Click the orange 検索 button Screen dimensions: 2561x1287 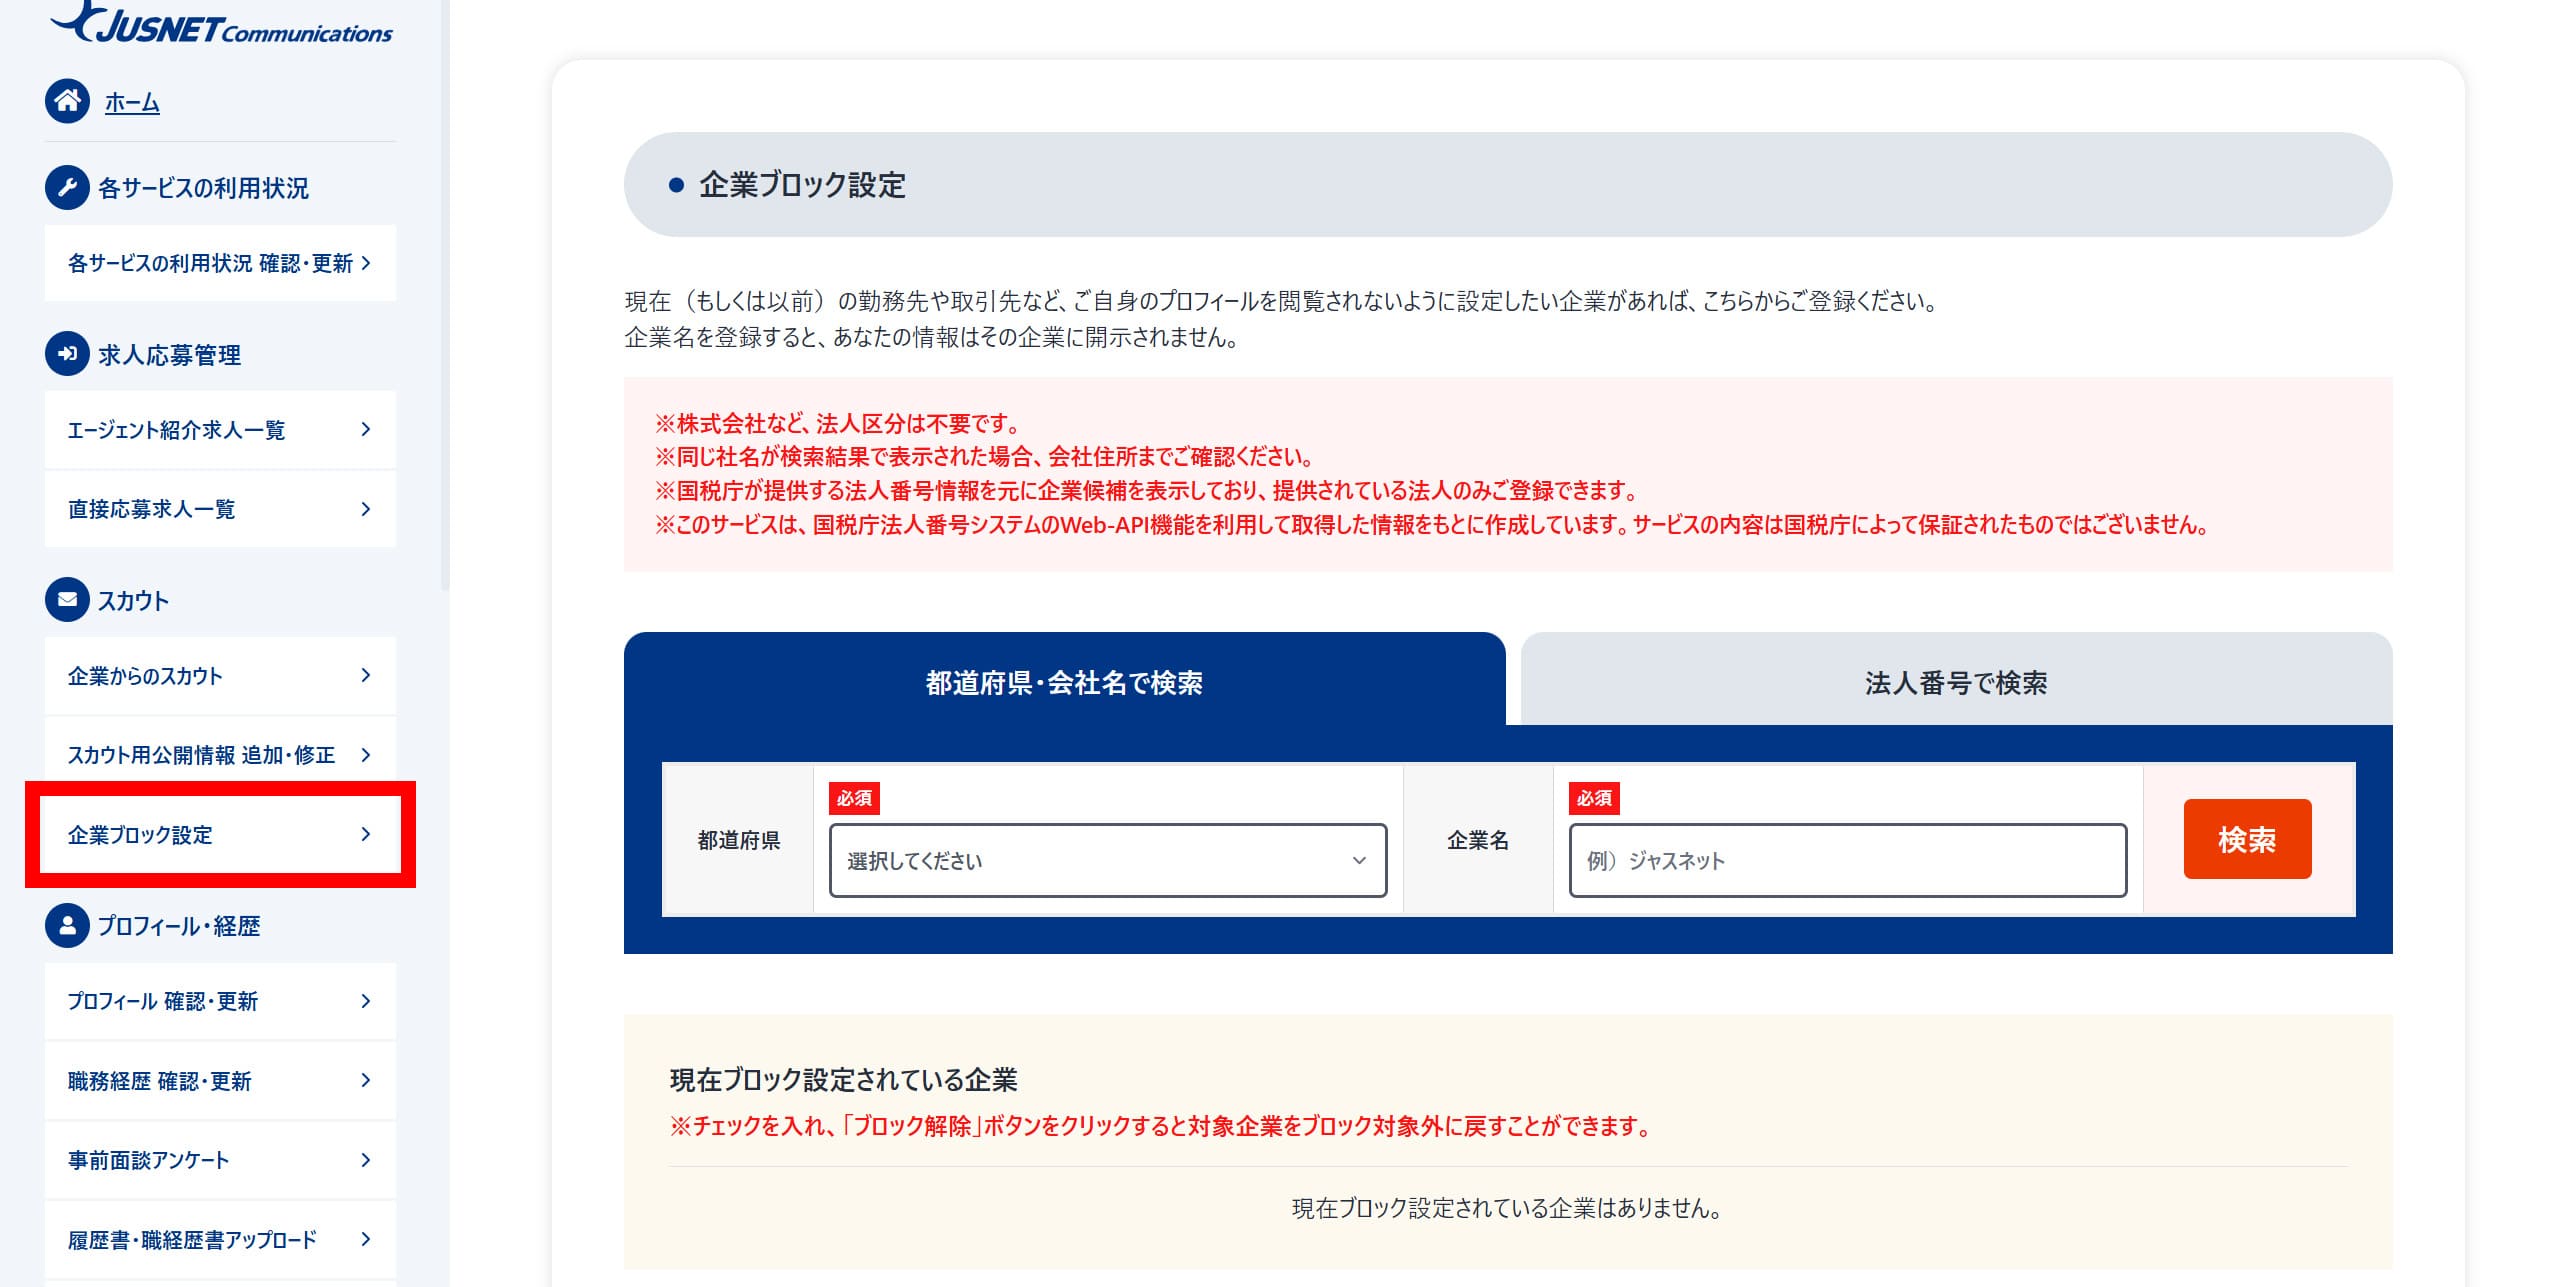(2247, 839)
